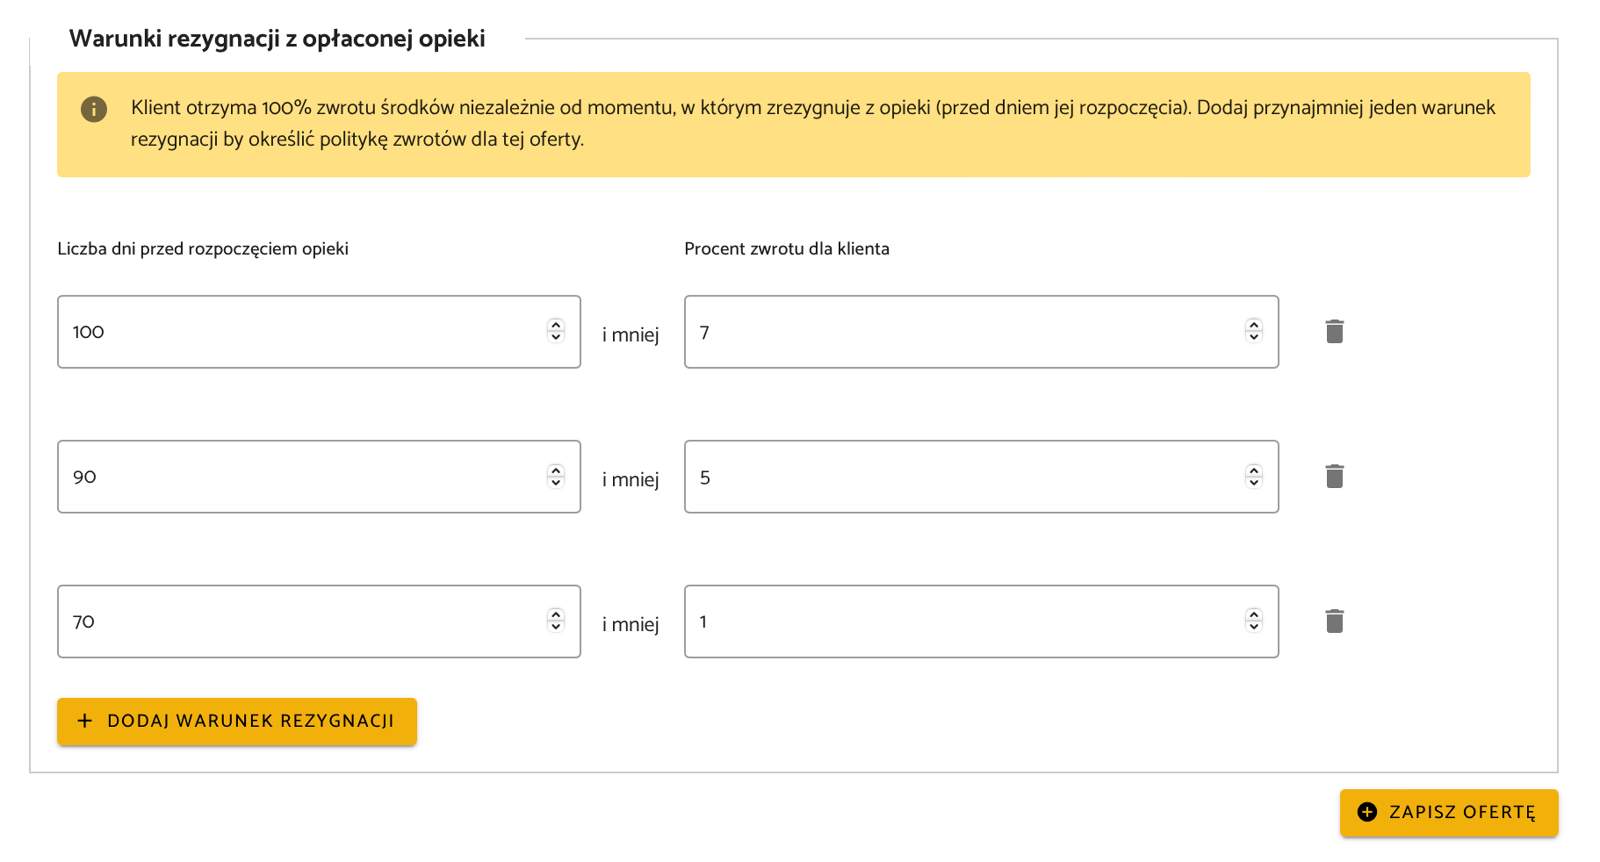Use the stepper arrows in the 5 percent field
The height and width of the screenshot is (862, 1600).
coord(1254,476)
